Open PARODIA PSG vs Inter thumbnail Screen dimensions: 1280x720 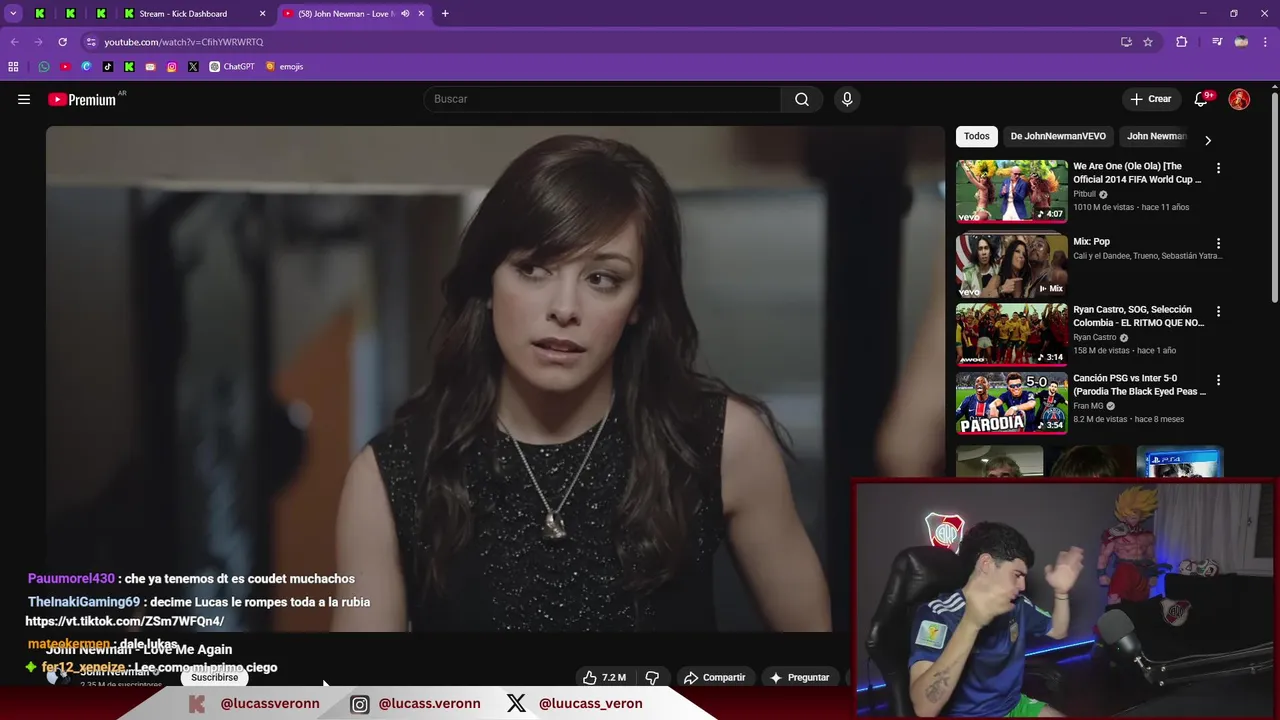1012,403
